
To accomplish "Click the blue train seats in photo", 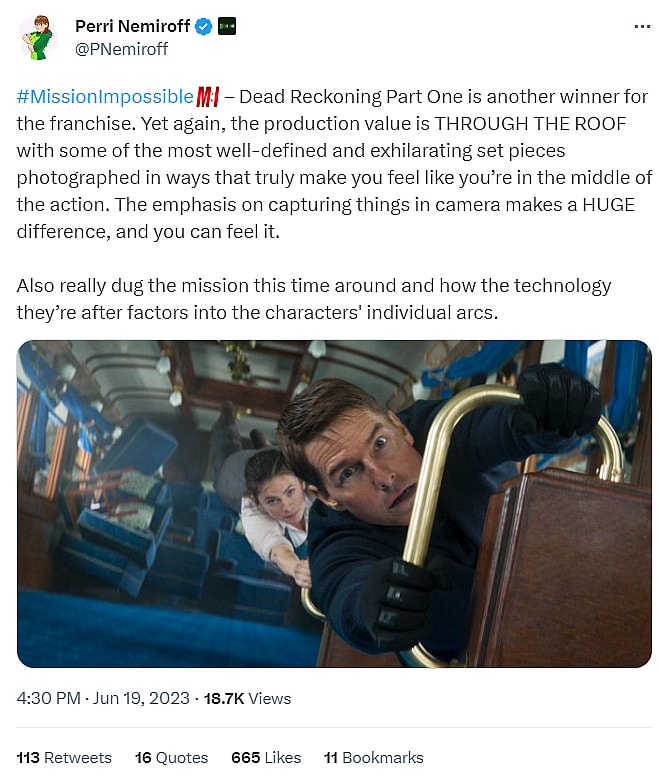I will 110,540.
